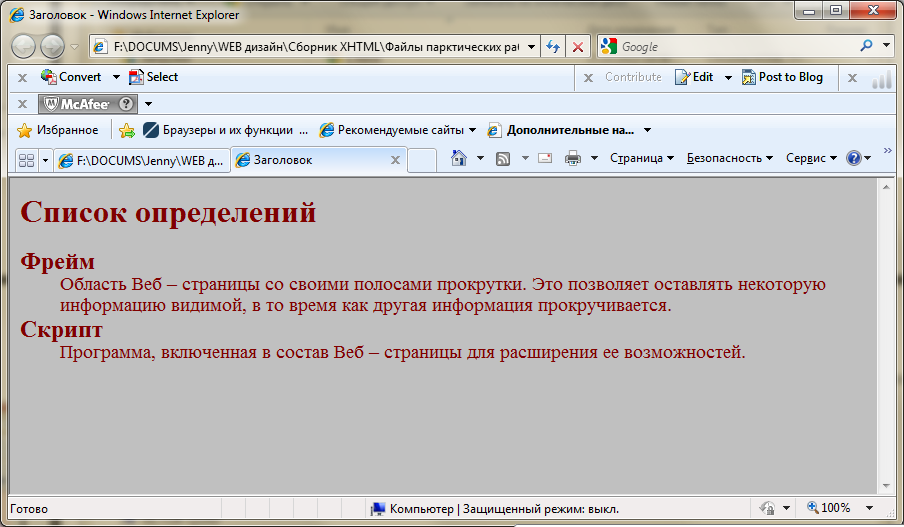Open the Quick Tabs grid view
The height and width of the screenshot is (527, 904).
click(26, 160)
